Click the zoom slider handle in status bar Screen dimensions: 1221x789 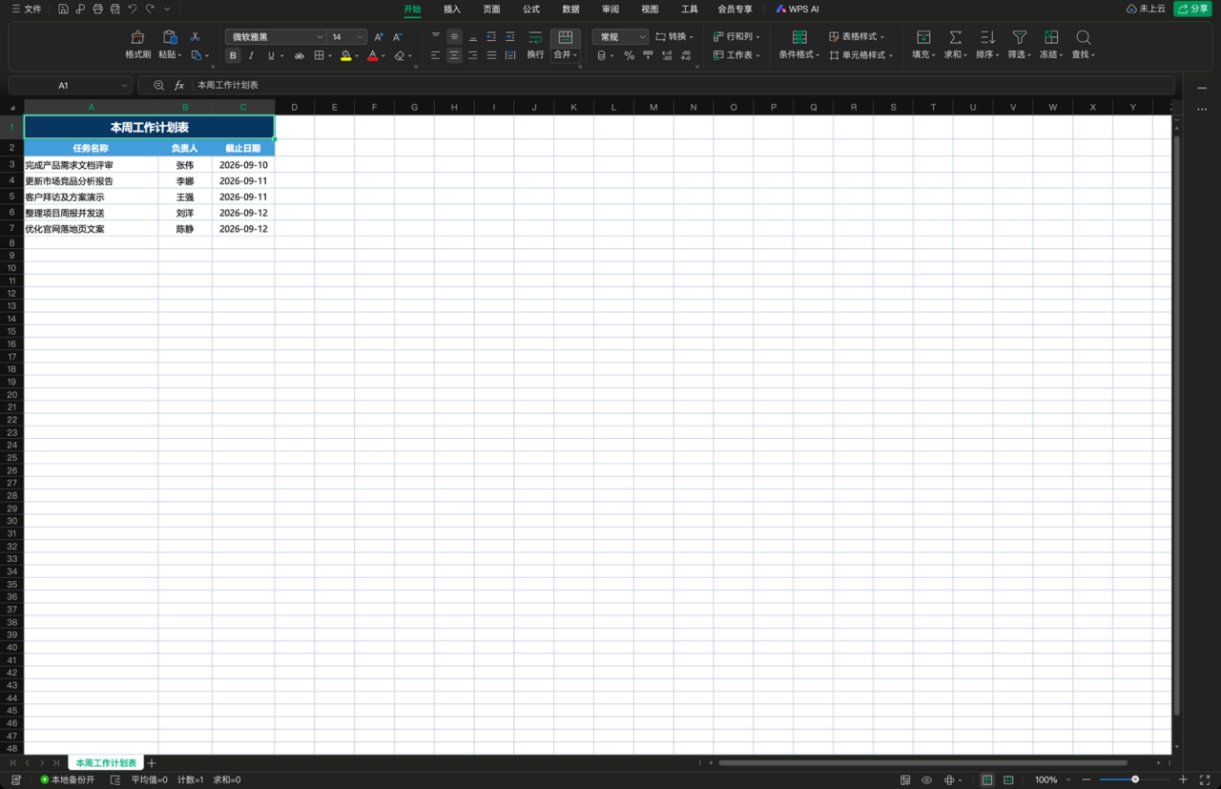(1135, 780)
